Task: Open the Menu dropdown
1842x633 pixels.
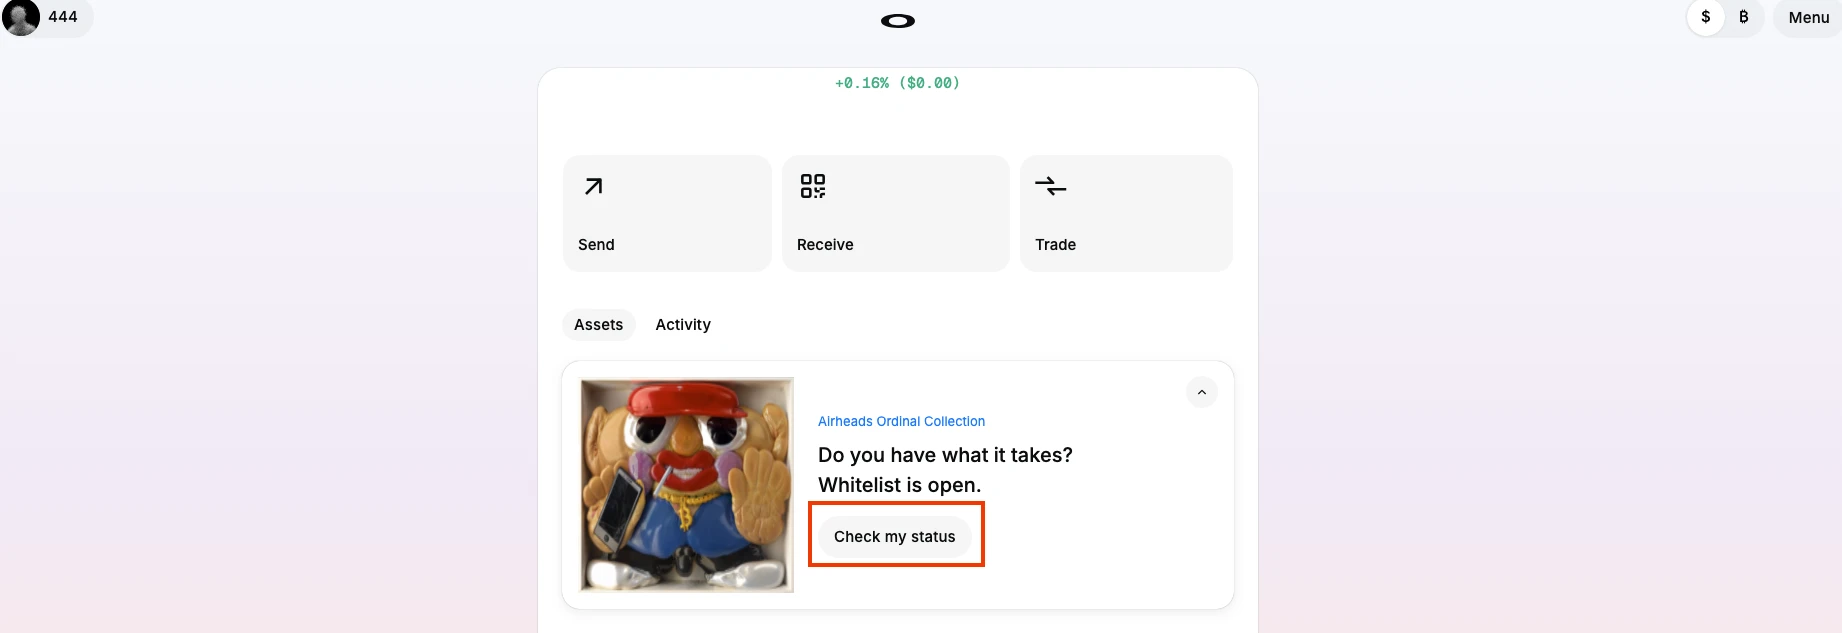Action: (x=1808, y=18)
